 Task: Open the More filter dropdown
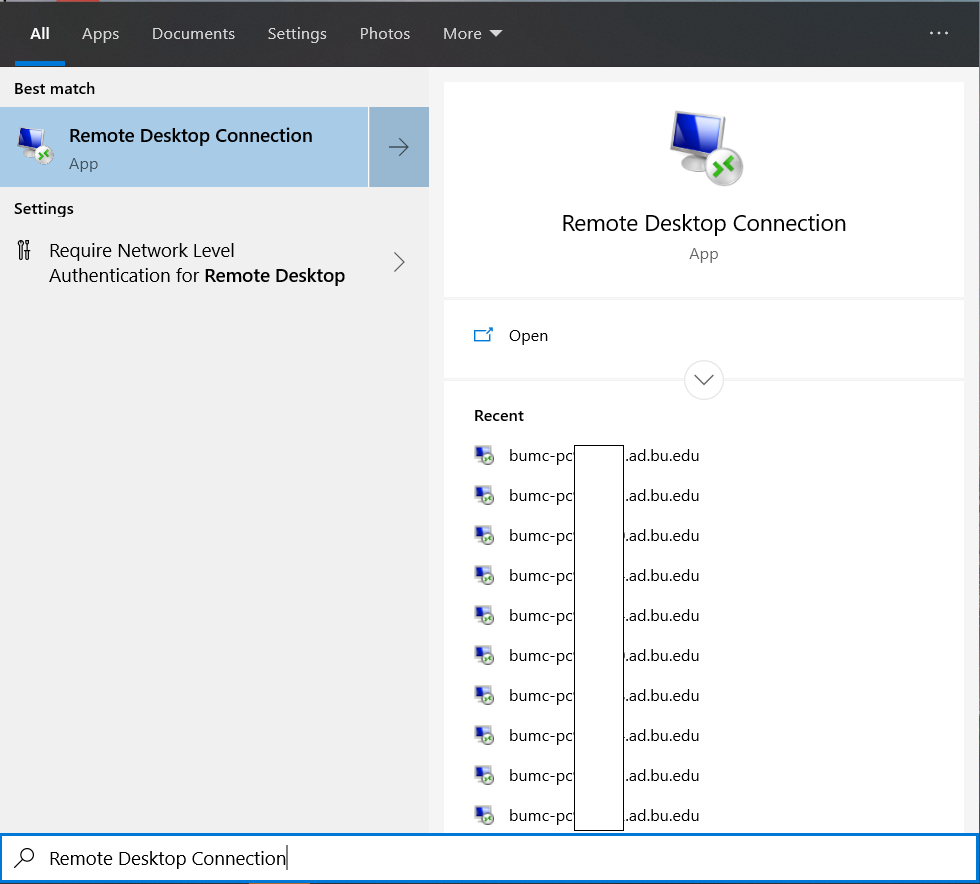pos(472,34)
